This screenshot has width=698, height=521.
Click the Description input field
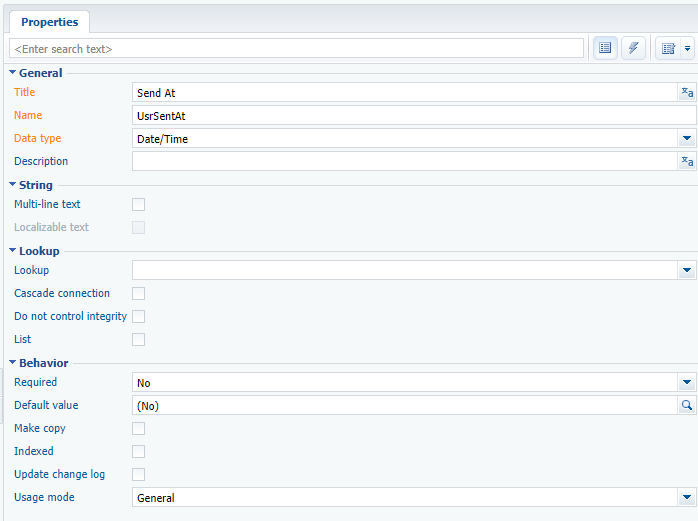click(x=405, y=161)
